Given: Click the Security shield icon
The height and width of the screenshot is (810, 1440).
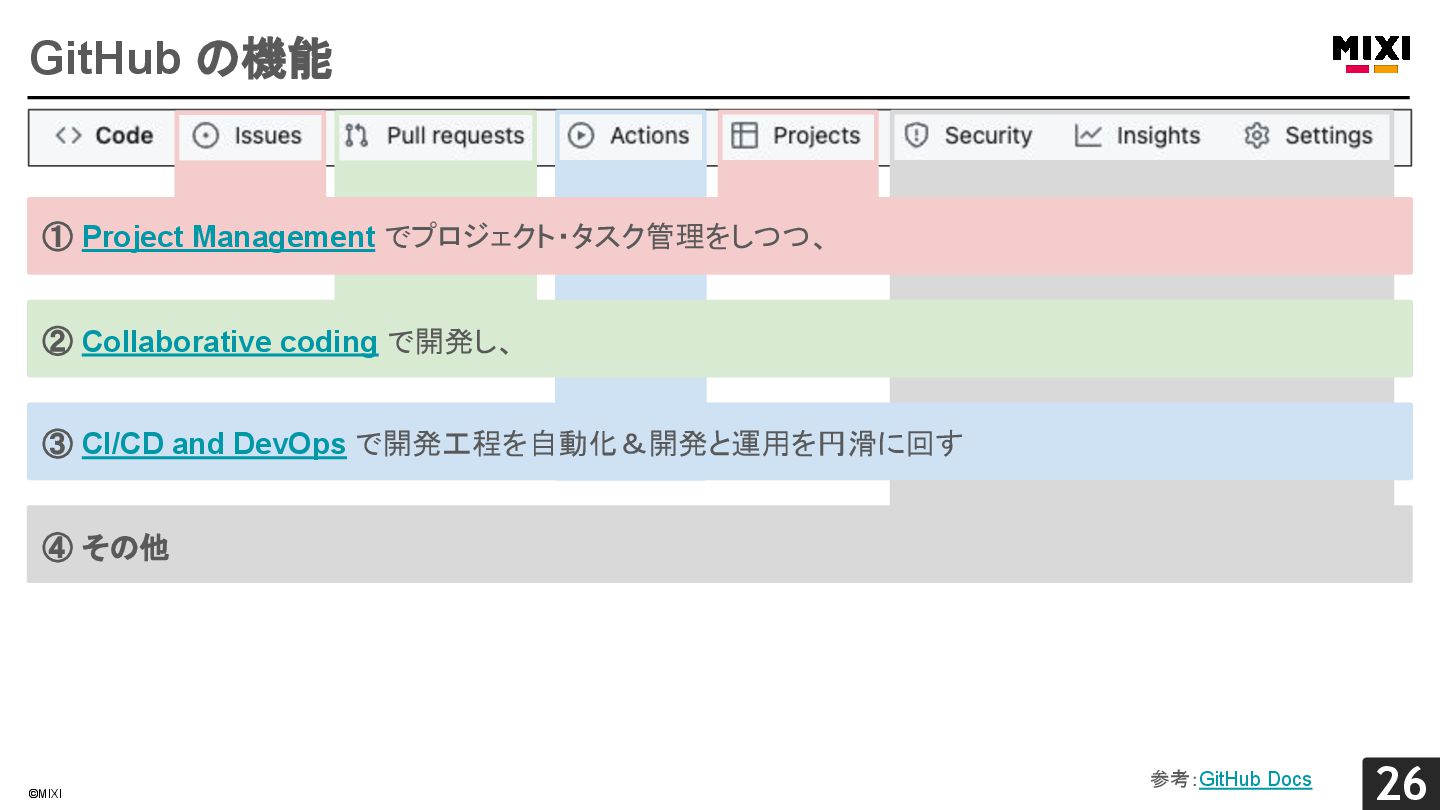Looking at the screenshot, I should [916, 136].
